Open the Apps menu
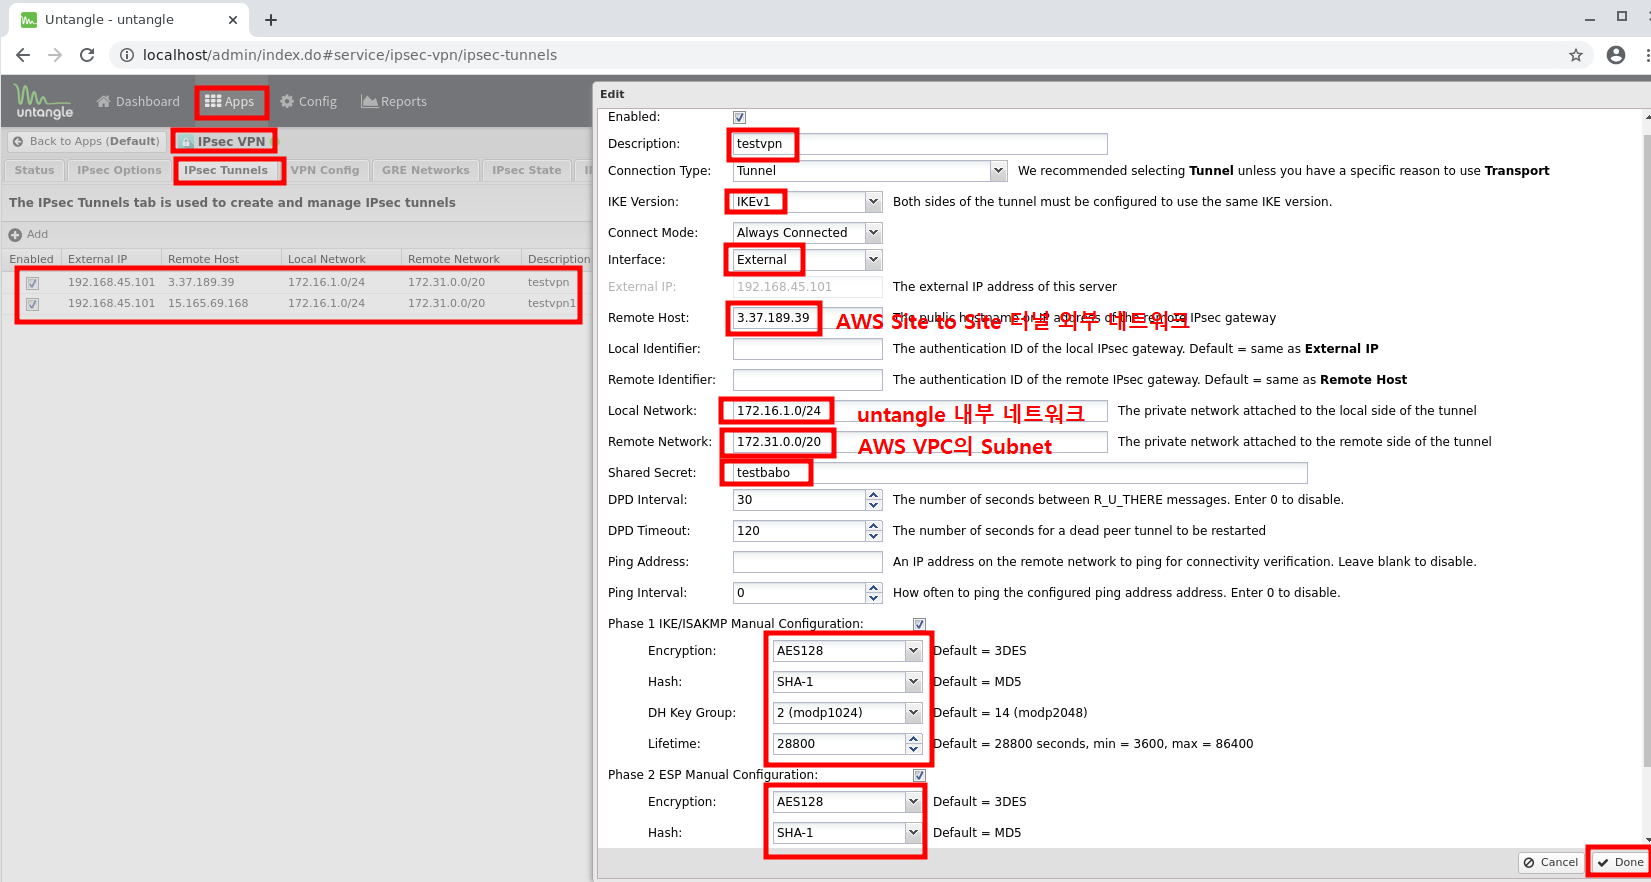Screen dimensions: 1651x882 point(230,101)
